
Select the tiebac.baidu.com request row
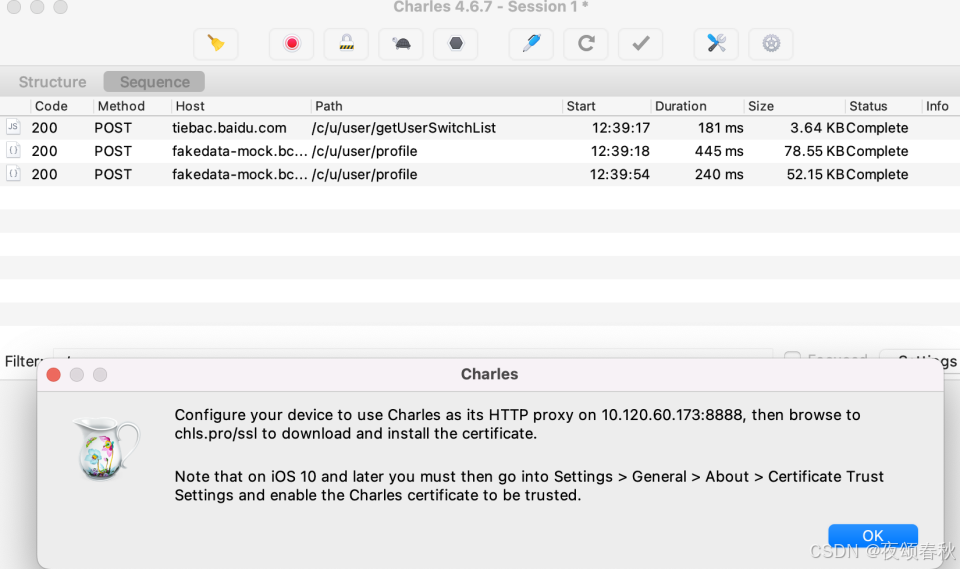click(x=480, y=128)
